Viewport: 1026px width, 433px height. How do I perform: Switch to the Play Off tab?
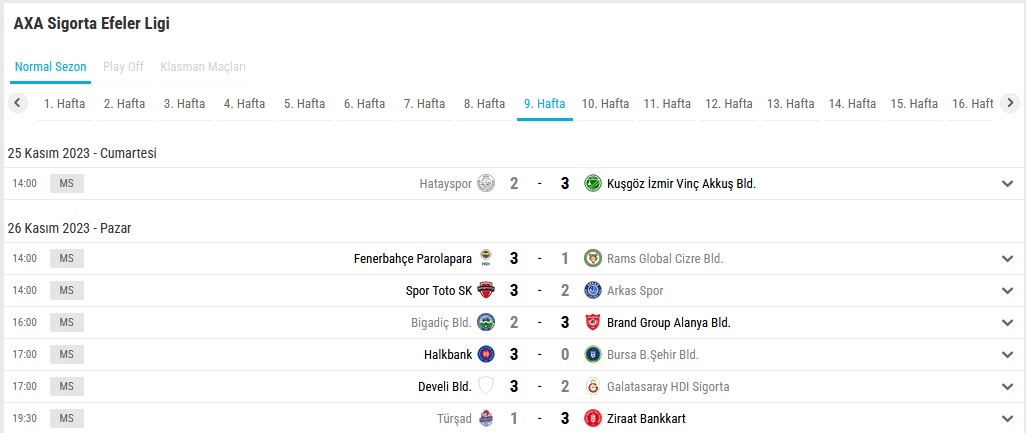pos(123,67)
